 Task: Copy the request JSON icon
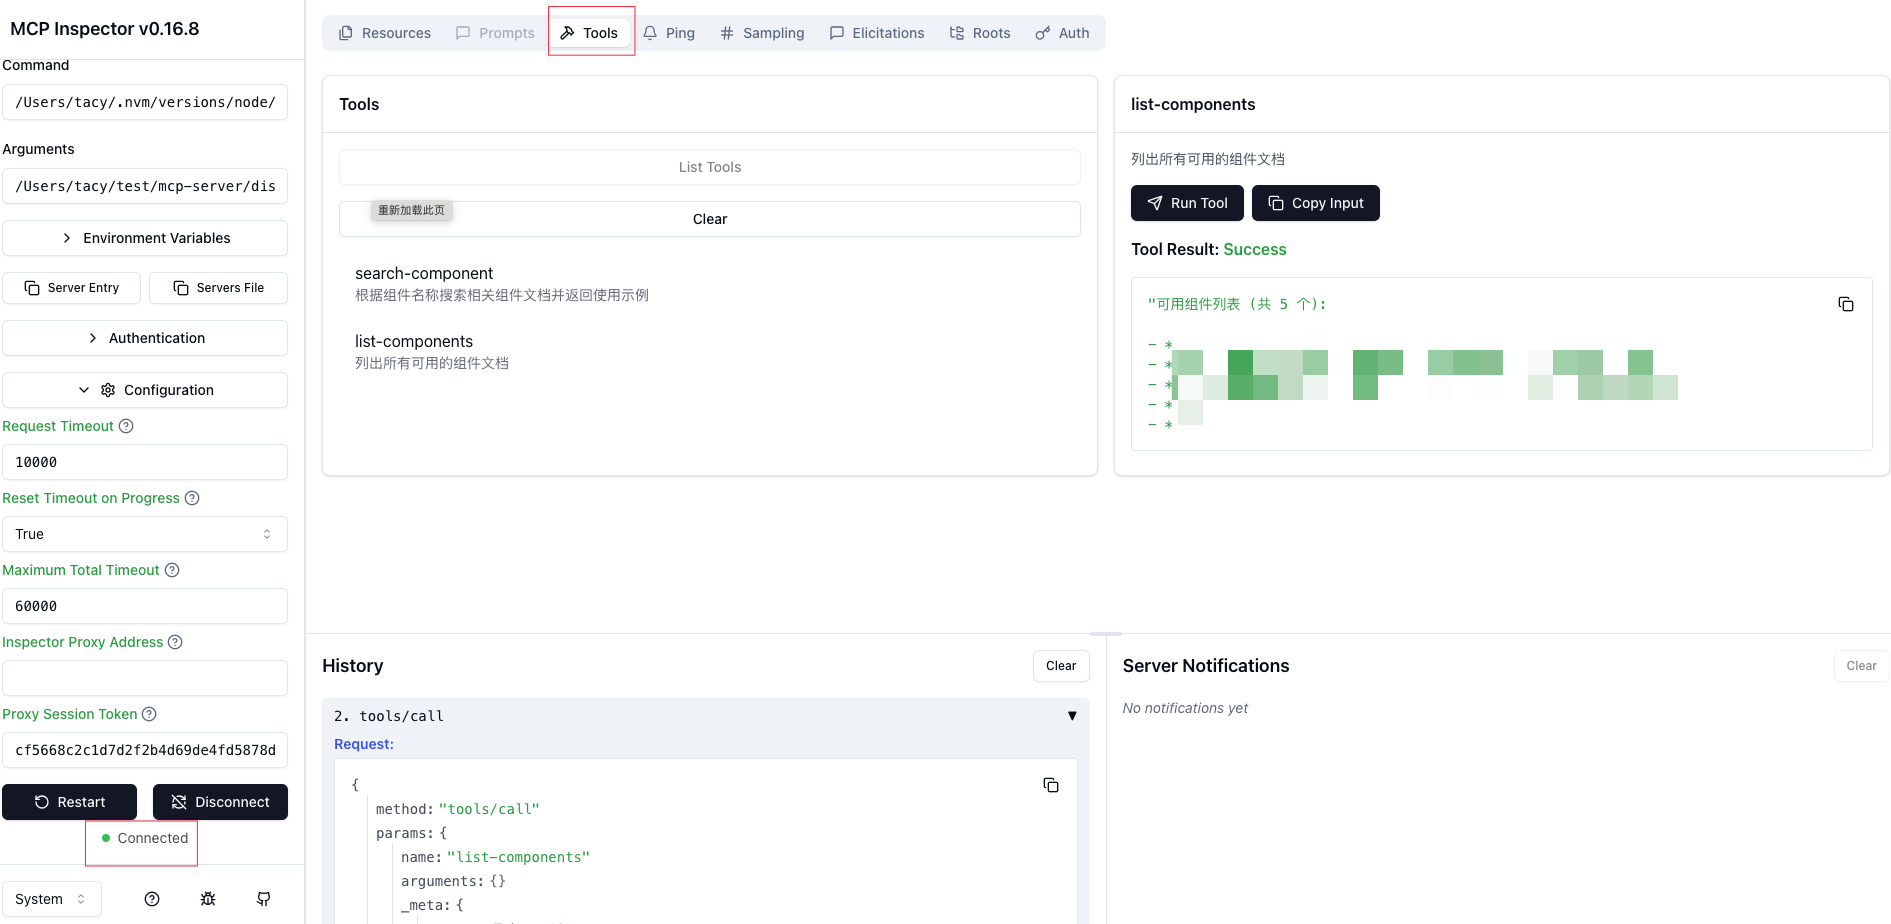click(1051, 785)
